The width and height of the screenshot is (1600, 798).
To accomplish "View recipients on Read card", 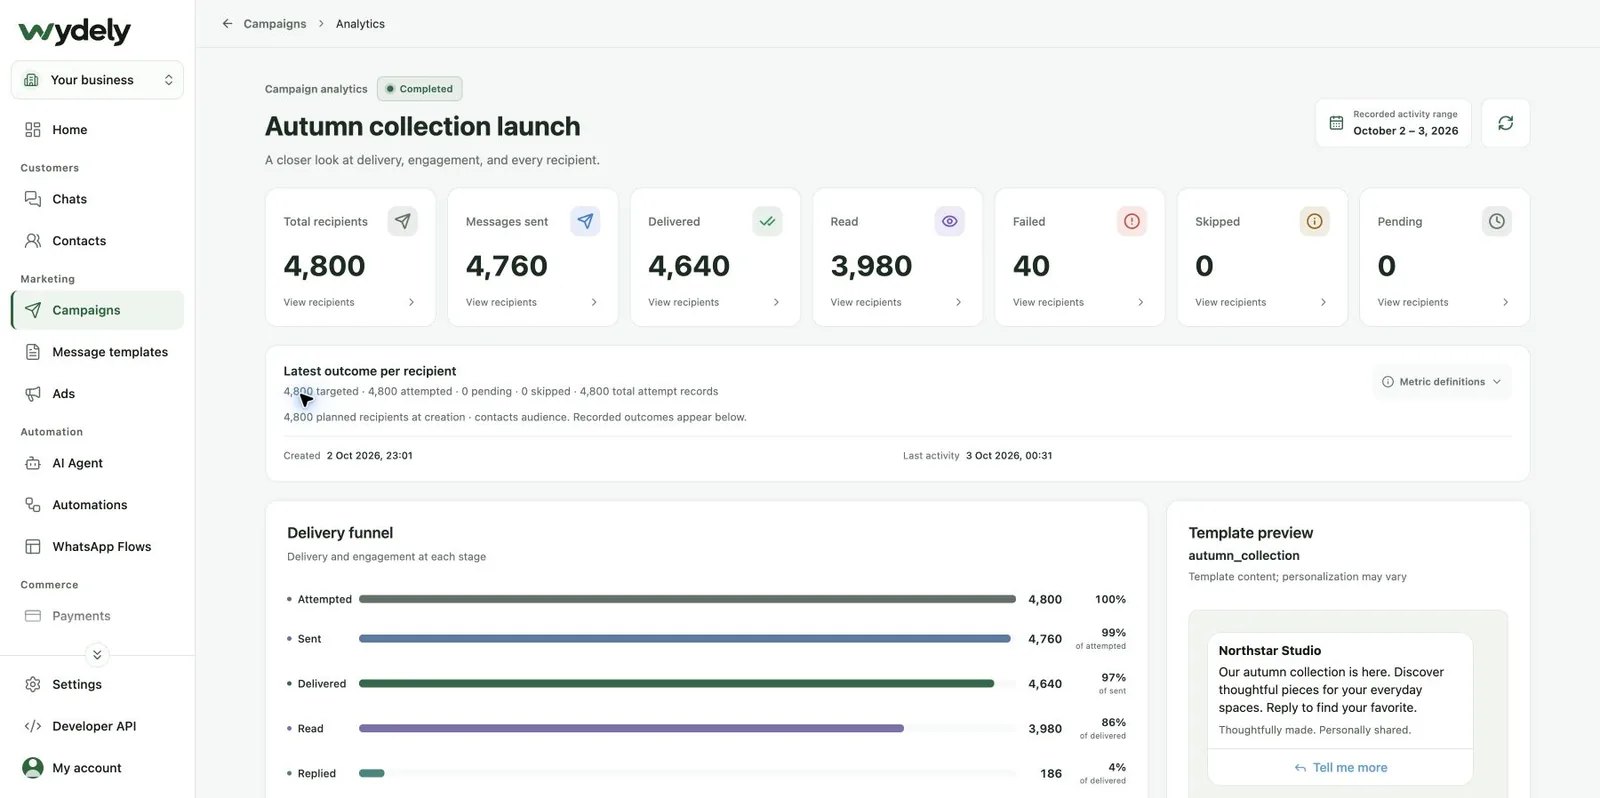I will (896, 302).
